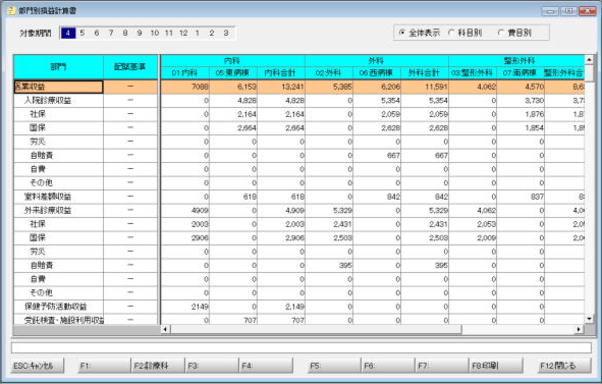Screen dimensions: 602x384
Task: Select the 室料差額収益 row
Action: pyautogui.click(x=299, y=197)
